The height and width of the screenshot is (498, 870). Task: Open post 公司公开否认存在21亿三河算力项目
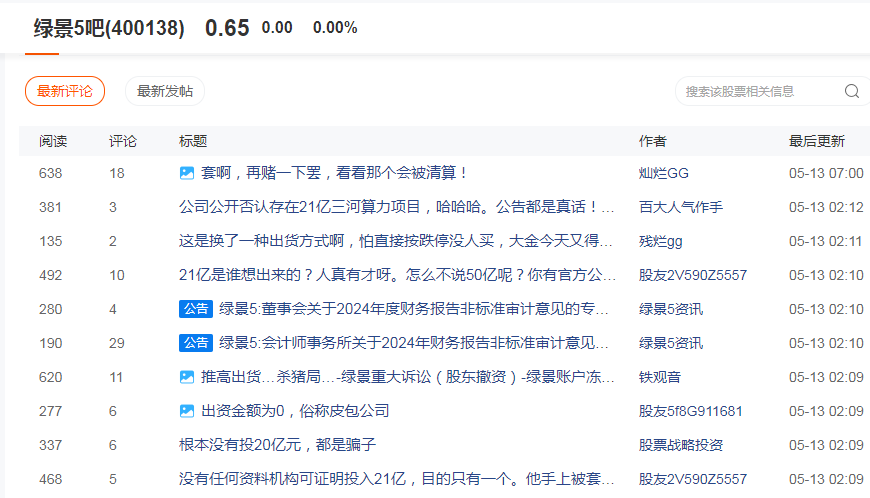[397, 207]
